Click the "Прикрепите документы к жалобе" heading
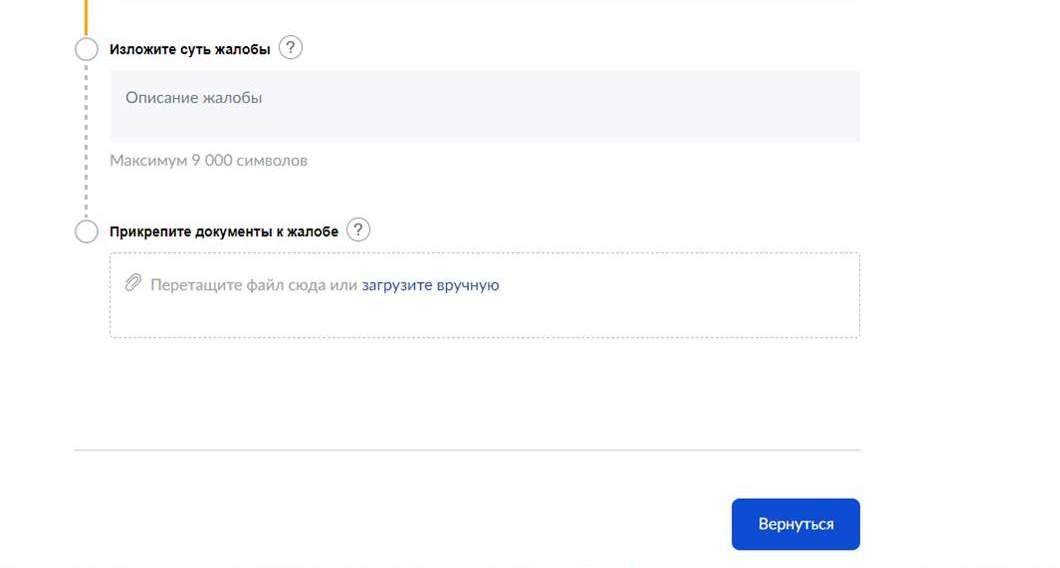Viewport: 1060px width, 568px height. coord(224,232)
